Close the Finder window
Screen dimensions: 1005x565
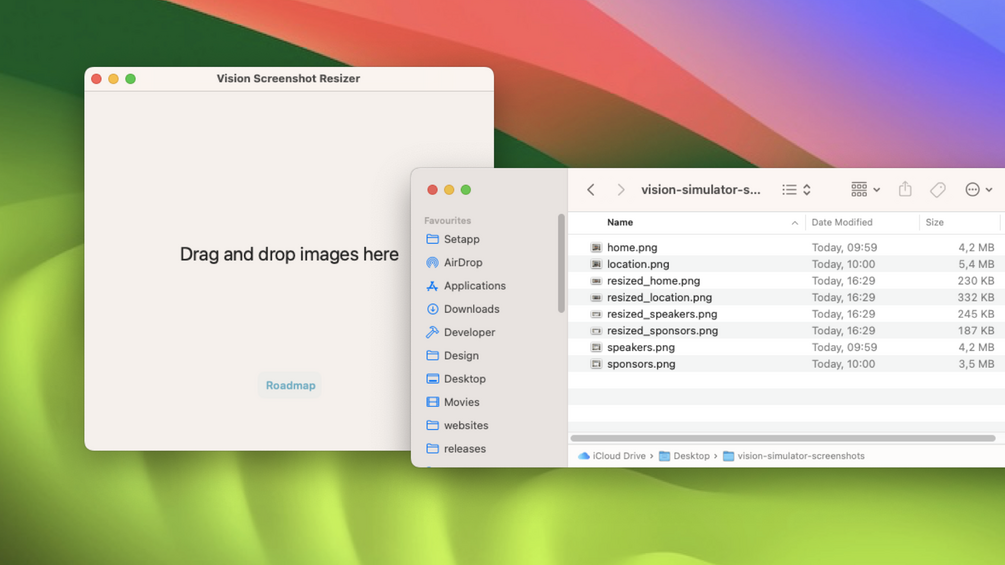432,190
